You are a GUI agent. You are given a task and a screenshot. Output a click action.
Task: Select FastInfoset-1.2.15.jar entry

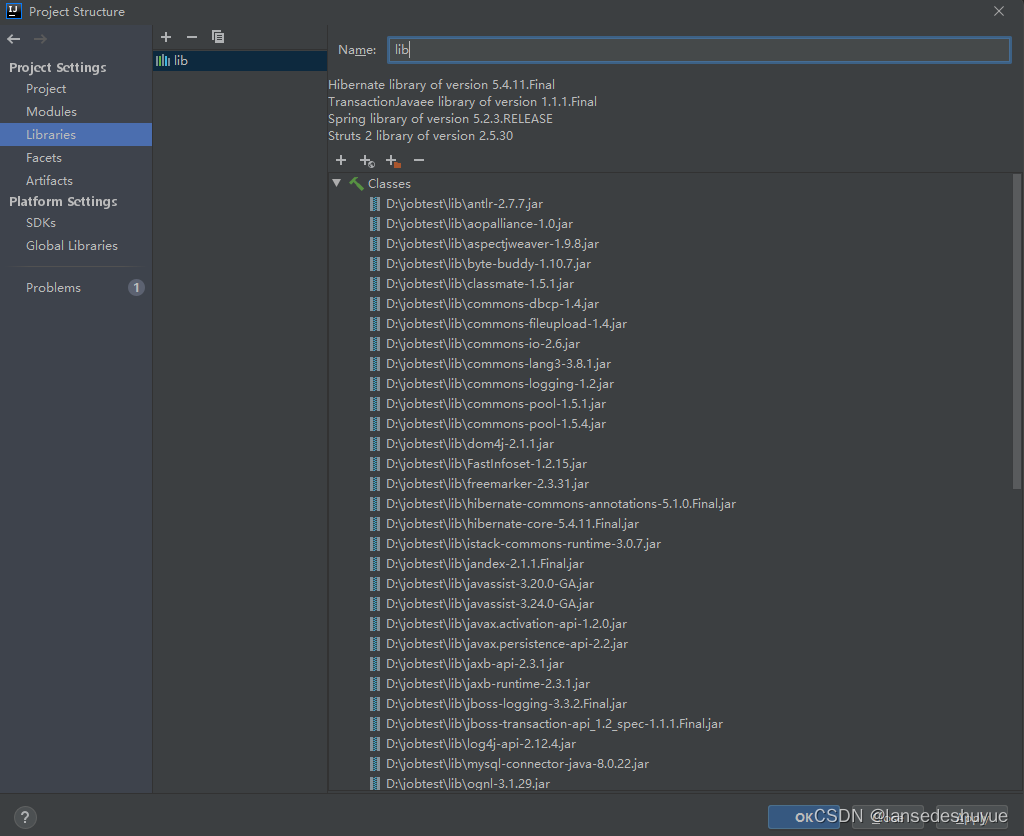pos(487,464)
